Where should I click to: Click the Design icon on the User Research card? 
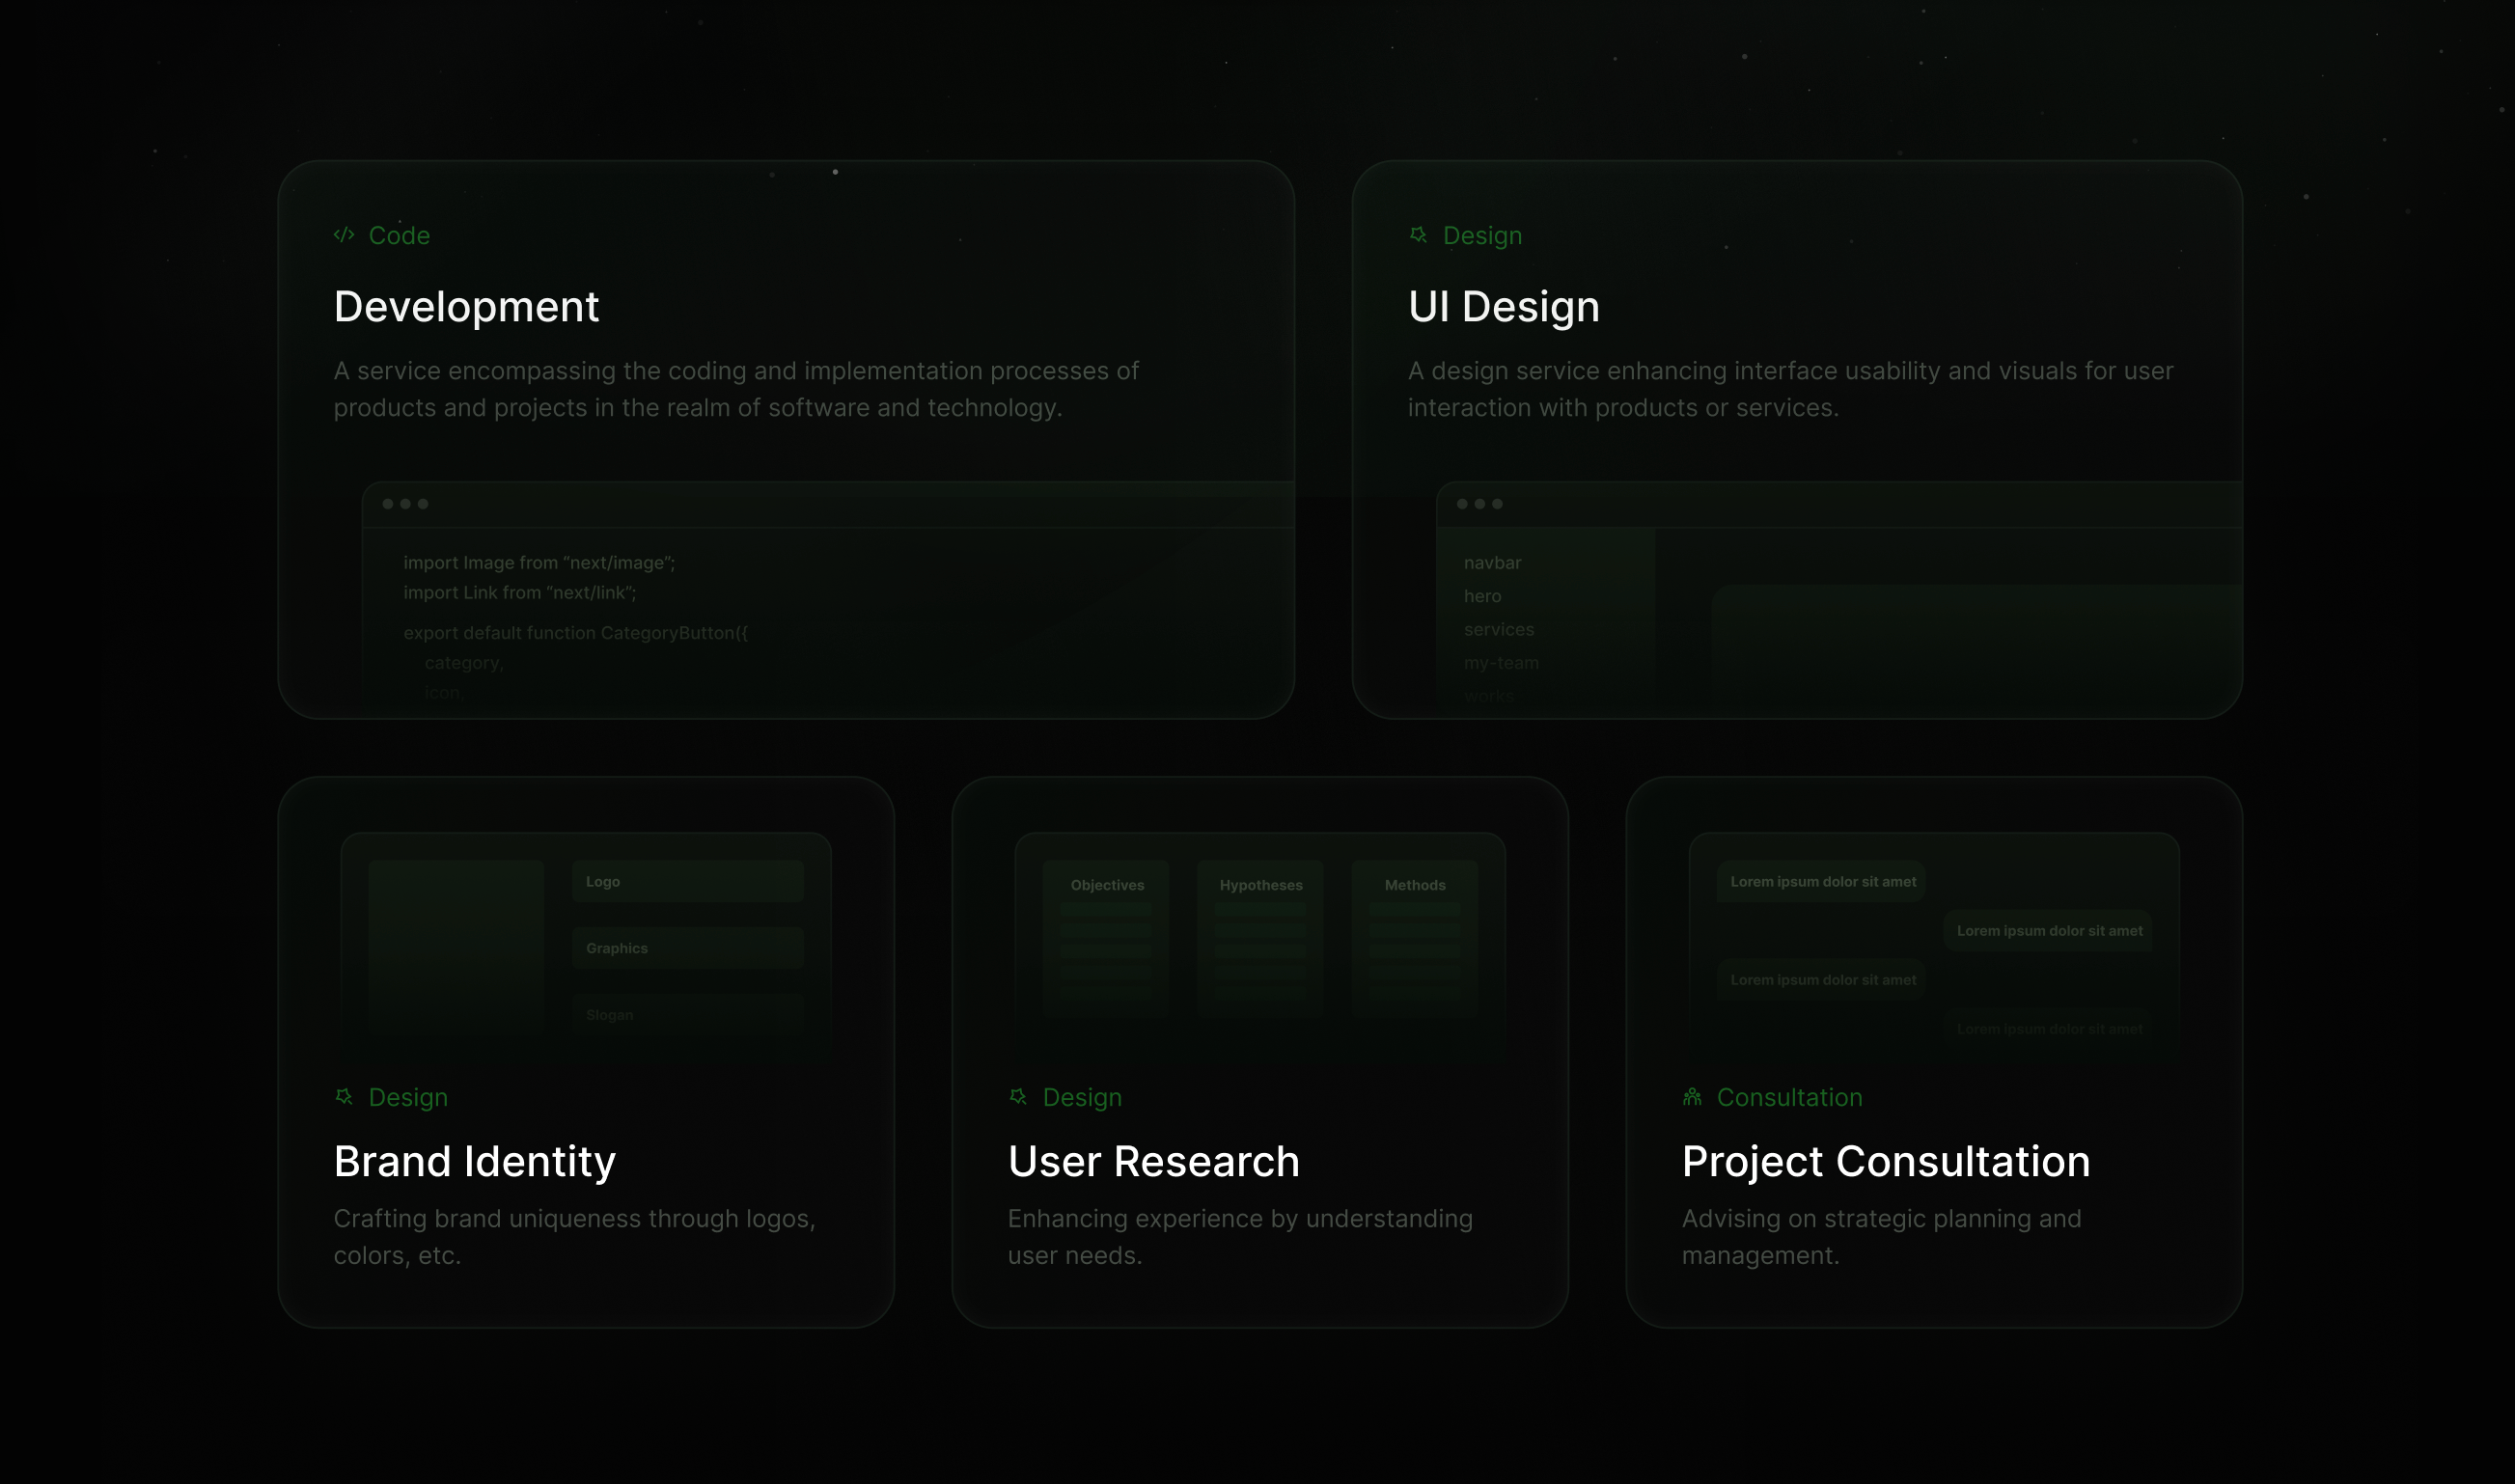1017,1096
